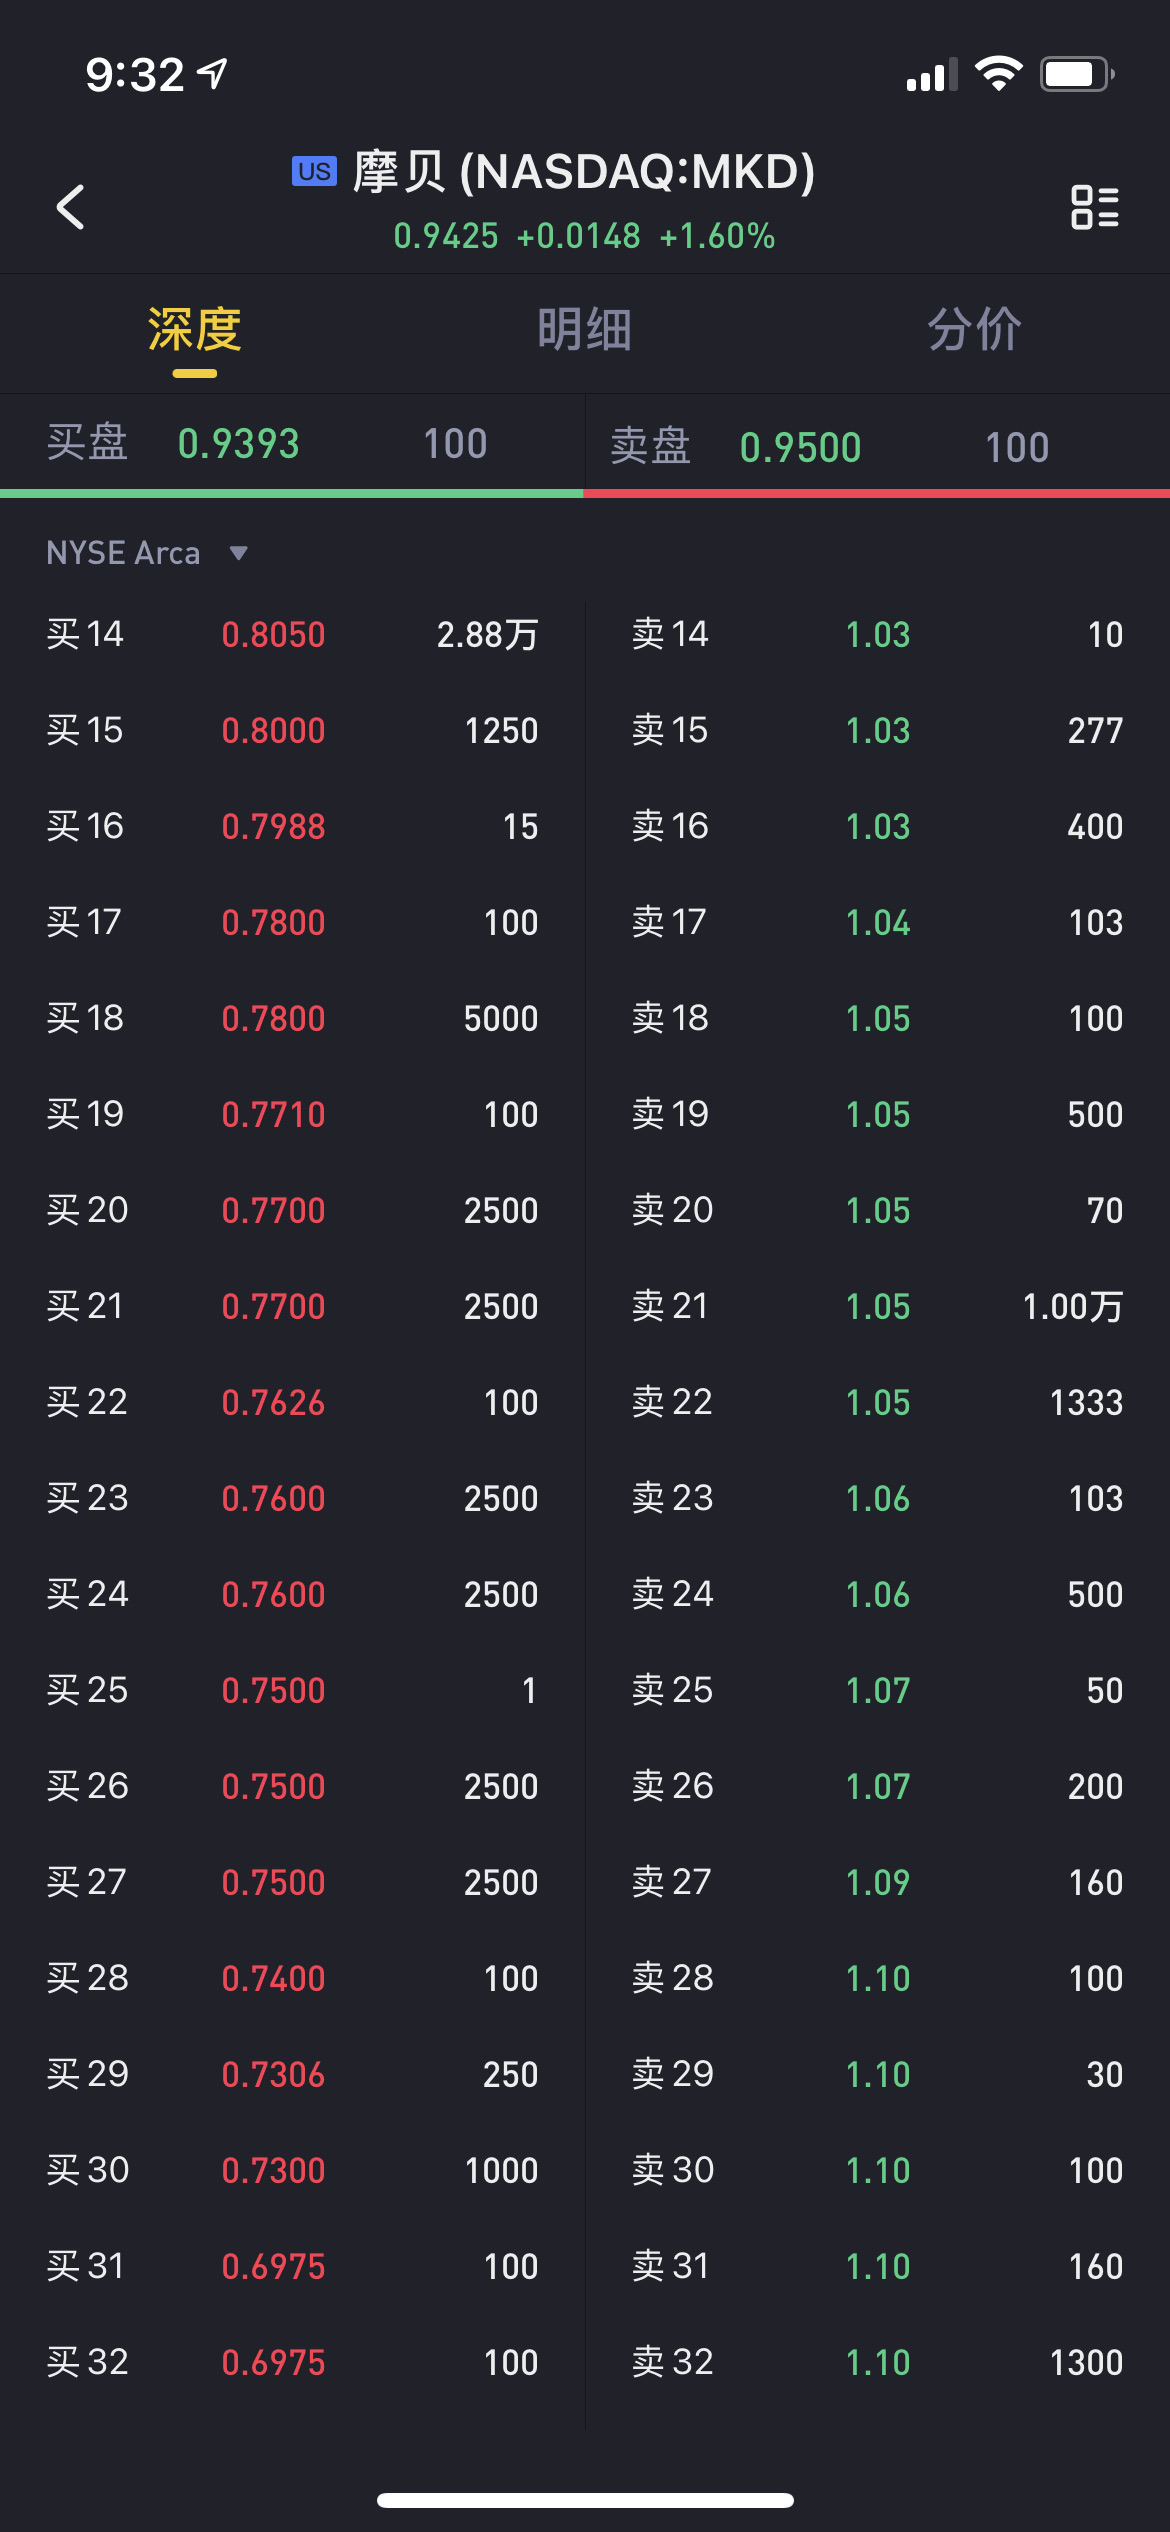
Task: Switch to the 明细 tab
Action: [x=584, y=330]
